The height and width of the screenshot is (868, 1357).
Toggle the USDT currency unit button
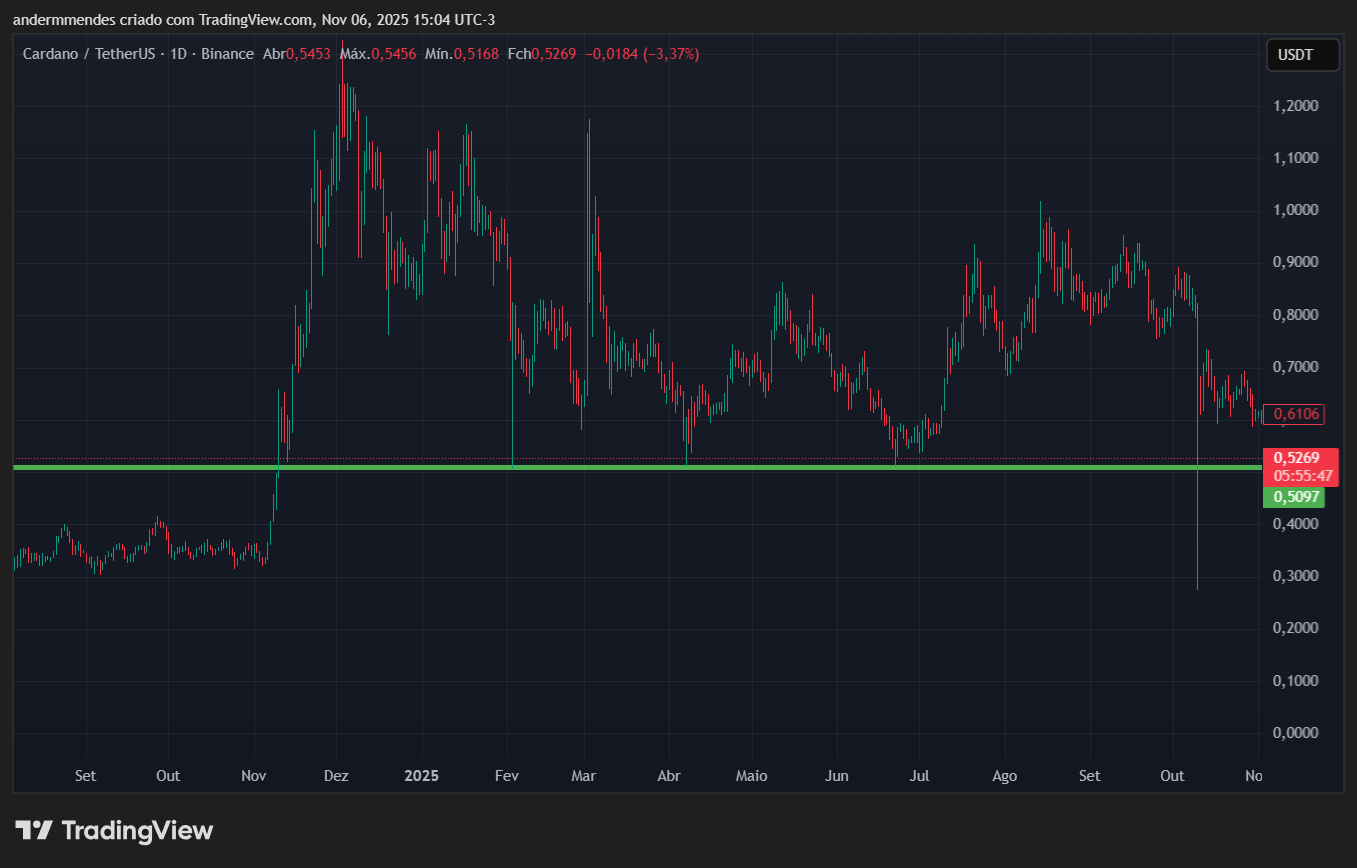(1302, 55)
